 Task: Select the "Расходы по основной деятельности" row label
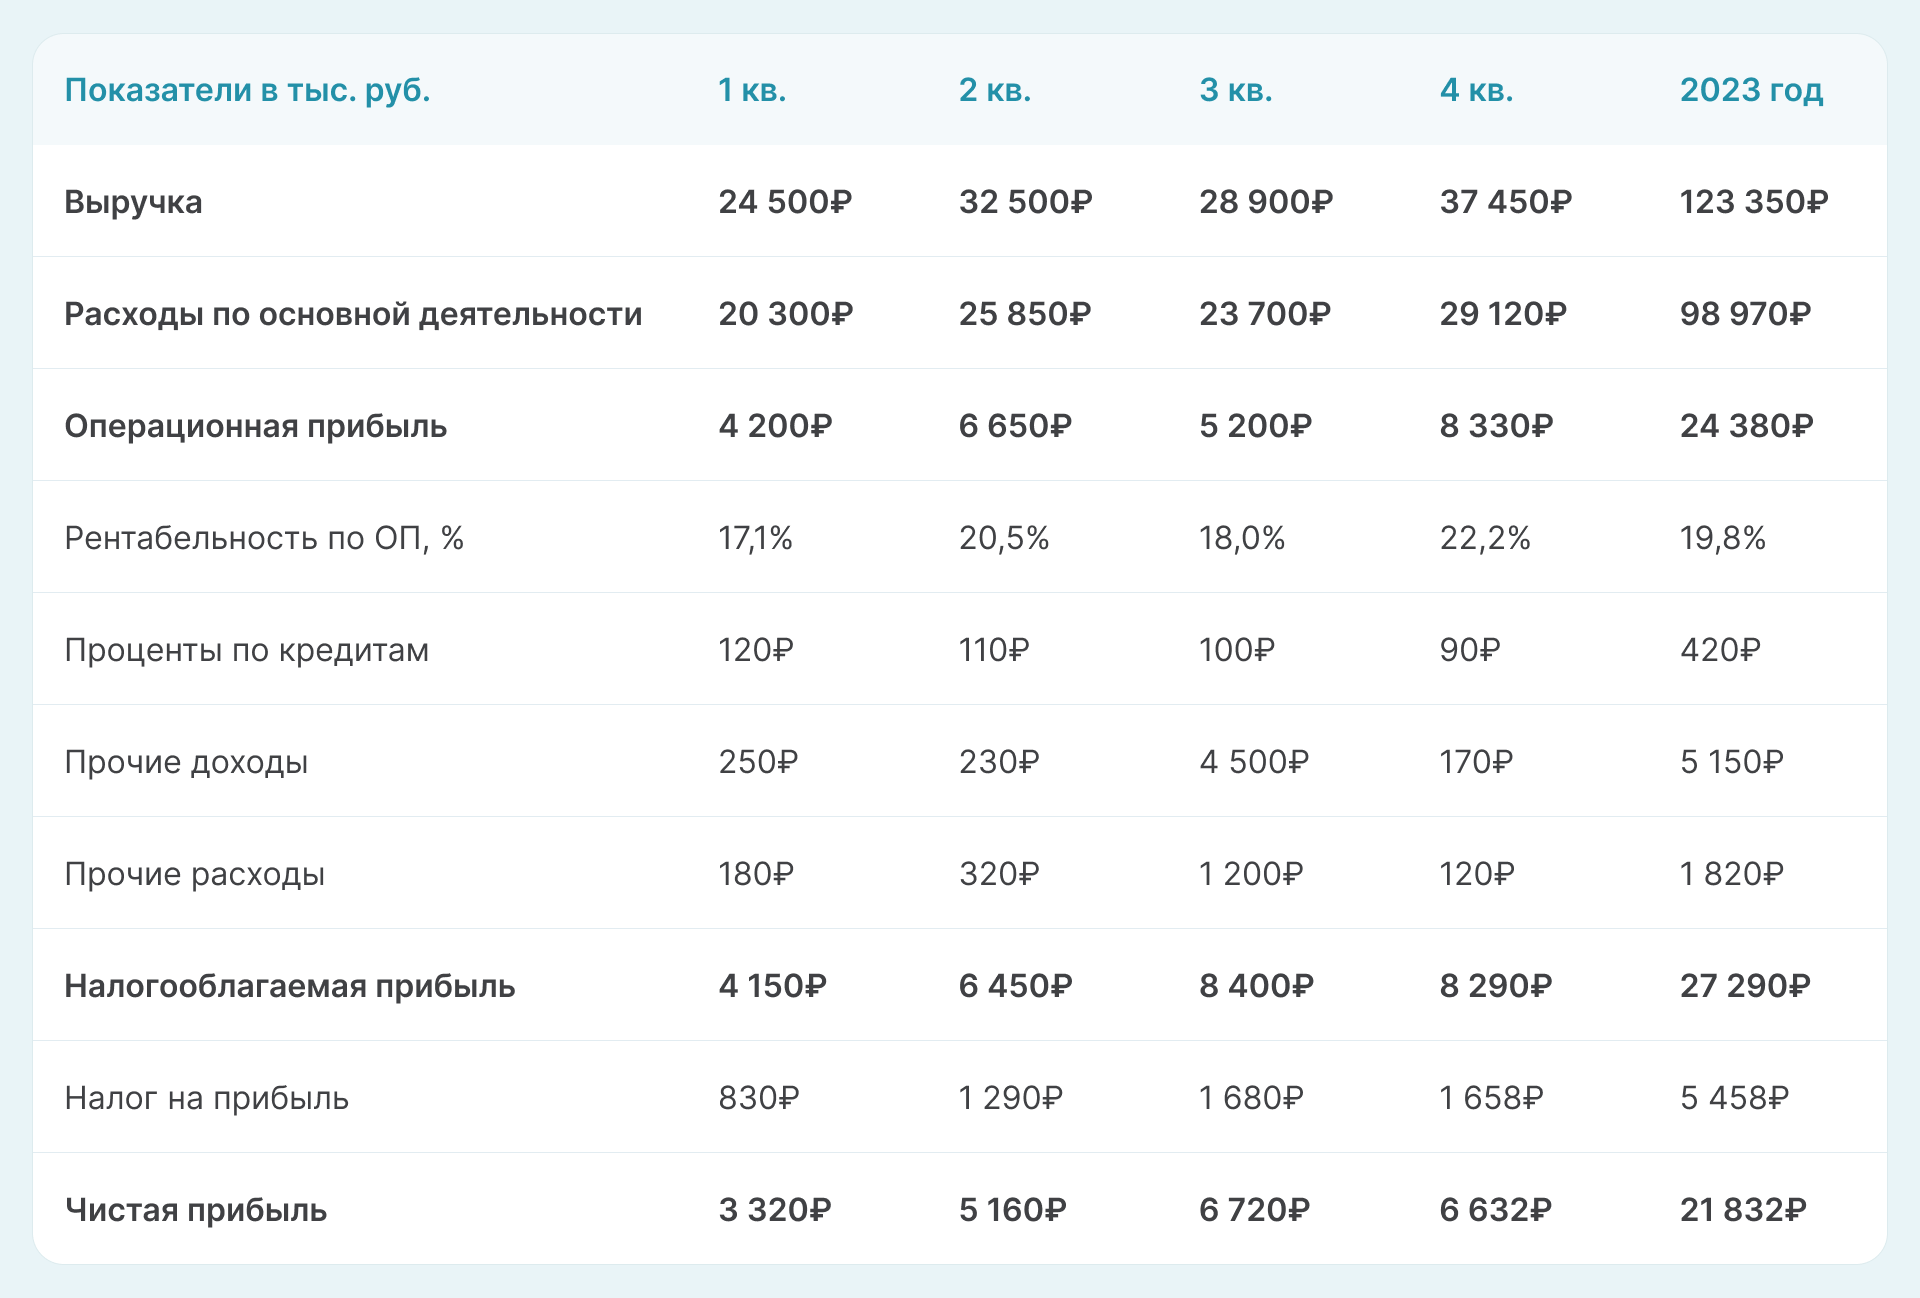click(353, 314)
